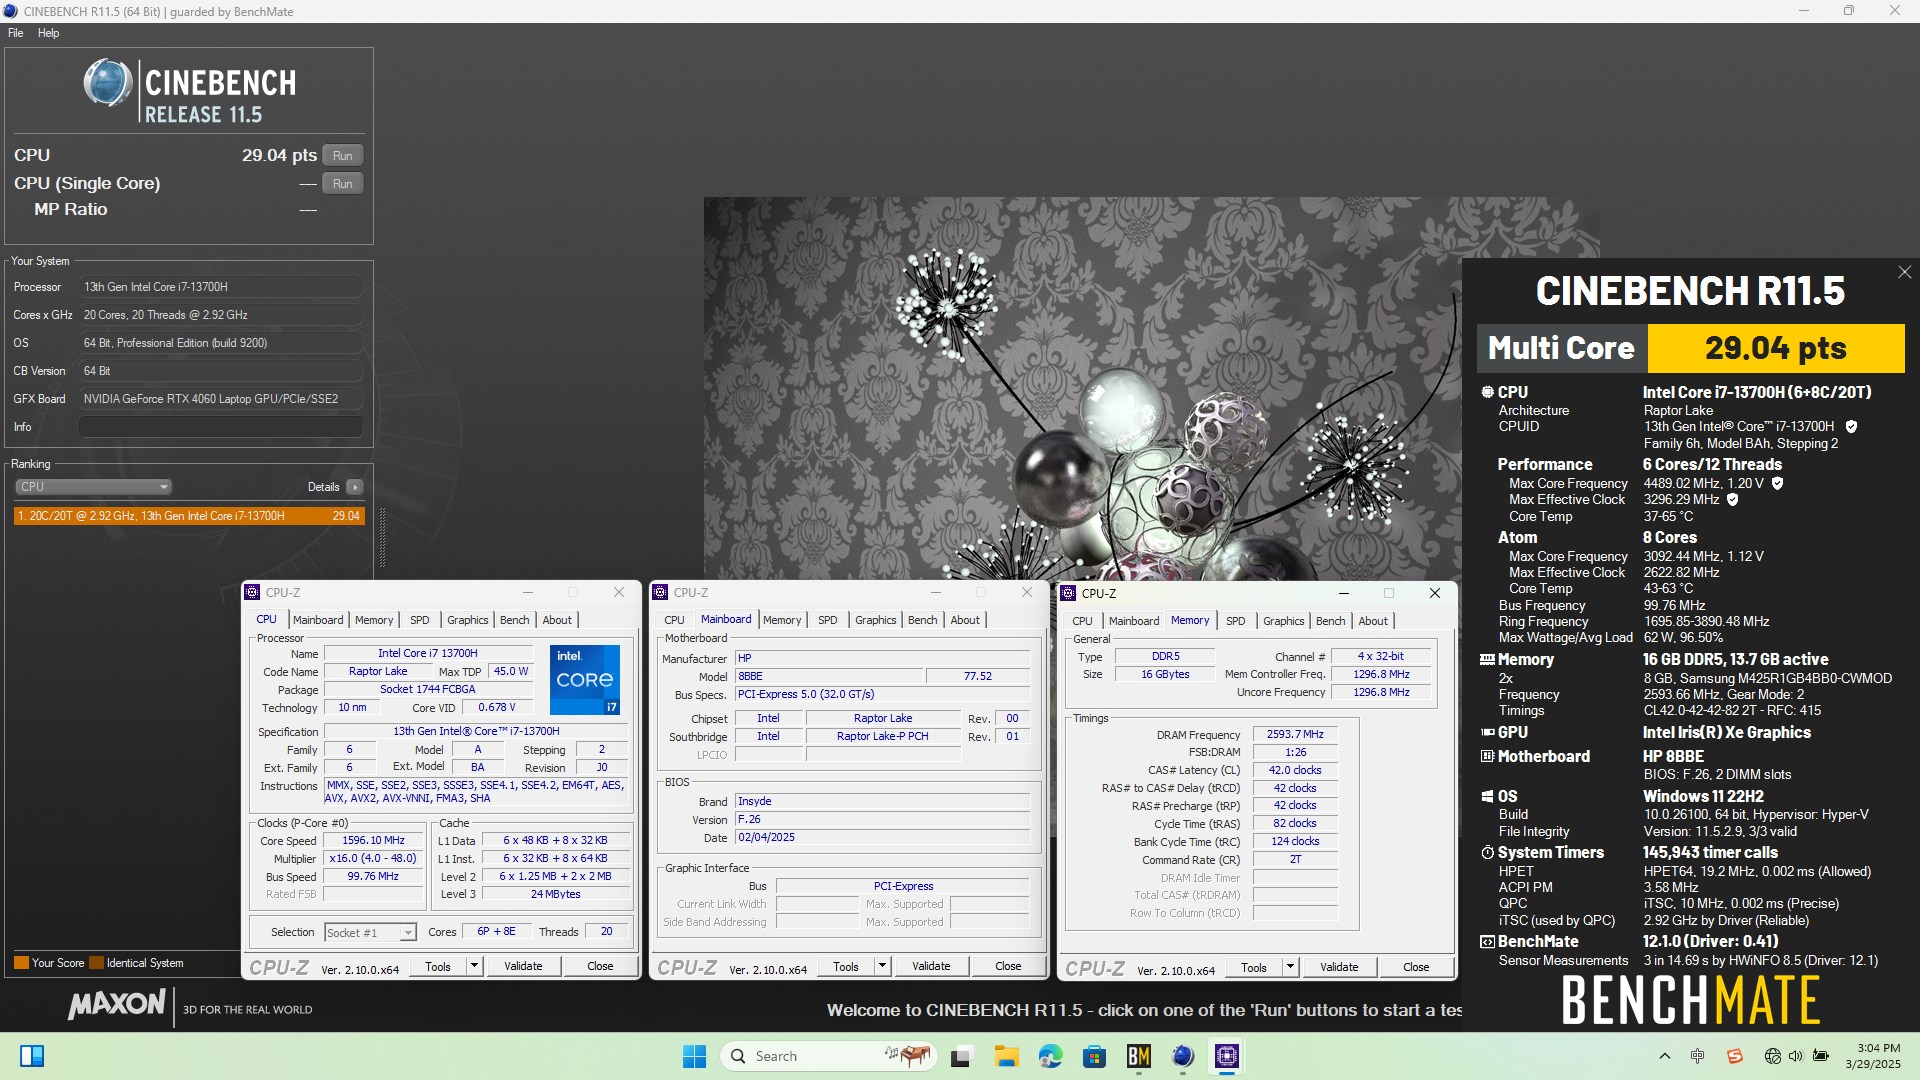Click the shield beside Max Core Frequency 4489.02
The height and width of the screenshot is (1080, 1920).
click(1777, 483)
